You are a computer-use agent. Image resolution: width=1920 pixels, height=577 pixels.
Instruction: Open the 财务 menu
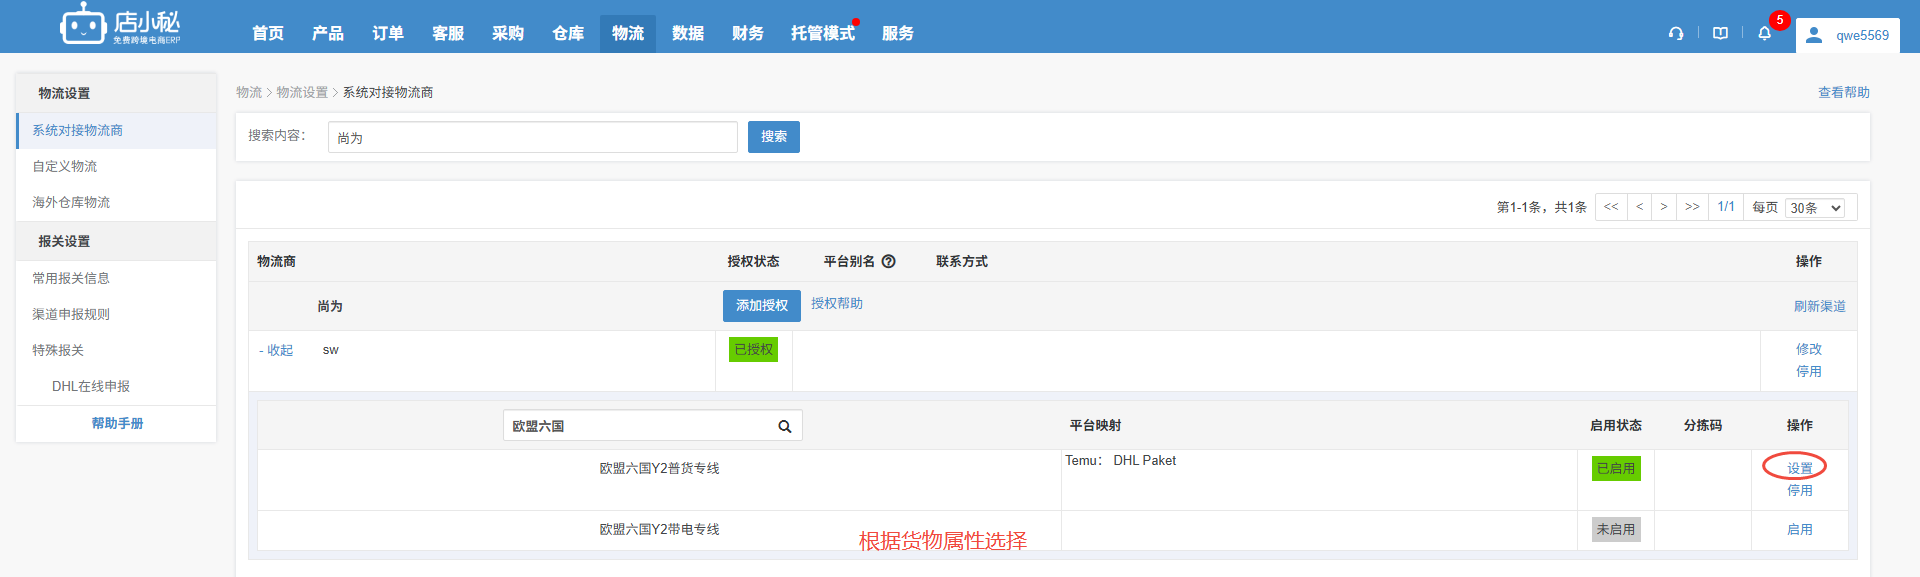click(748, 33)
